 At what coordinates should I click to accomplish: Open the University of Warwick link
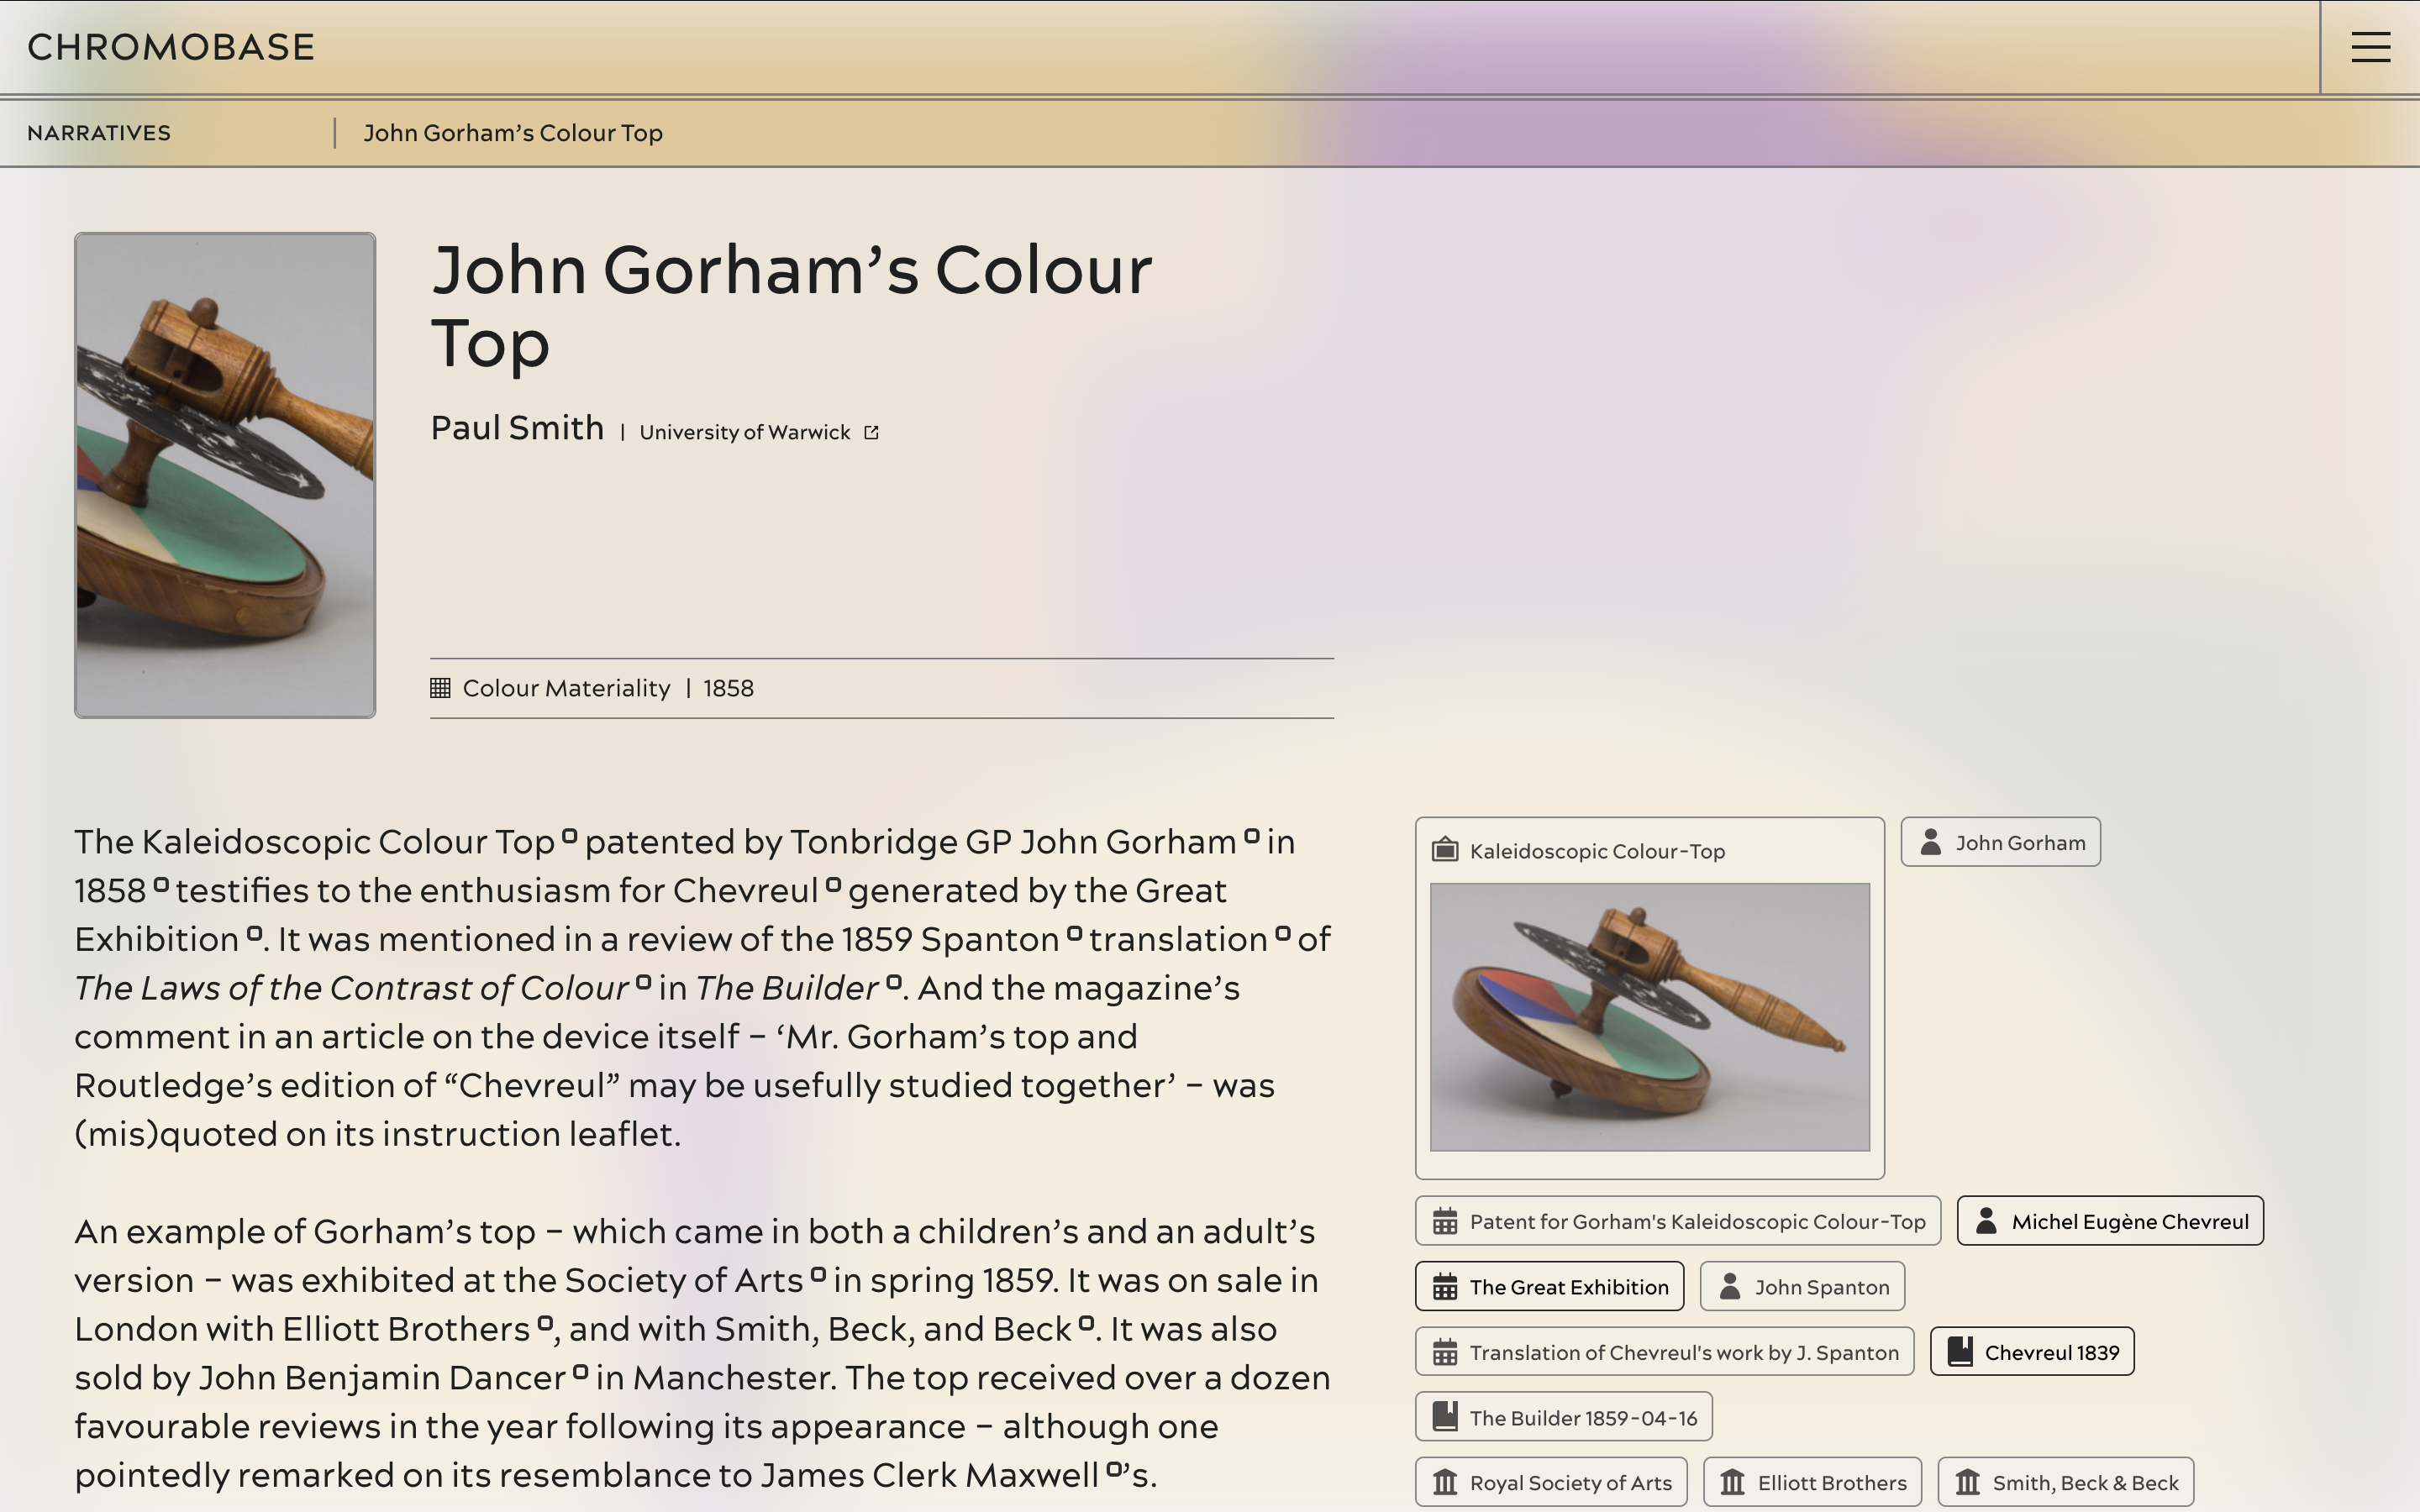coord(745,432)
